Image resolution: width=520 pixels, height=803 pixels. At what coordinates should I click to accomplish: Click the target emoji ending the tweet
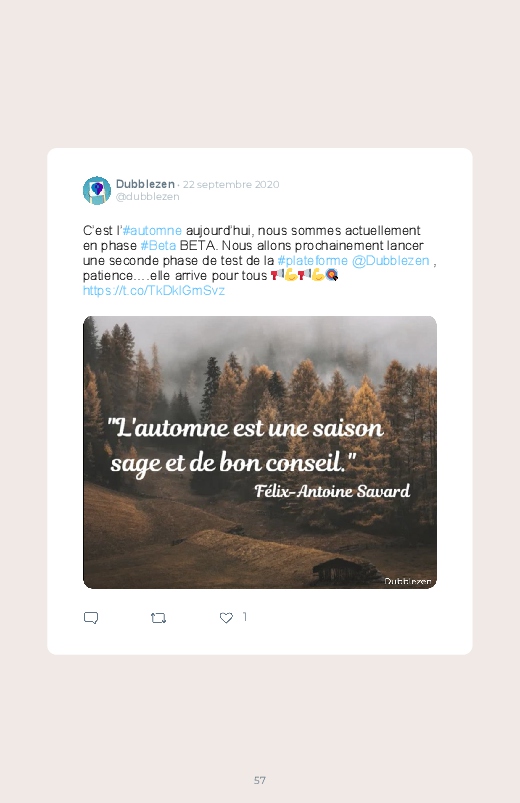pyautogui.click(x=332, y=275)
